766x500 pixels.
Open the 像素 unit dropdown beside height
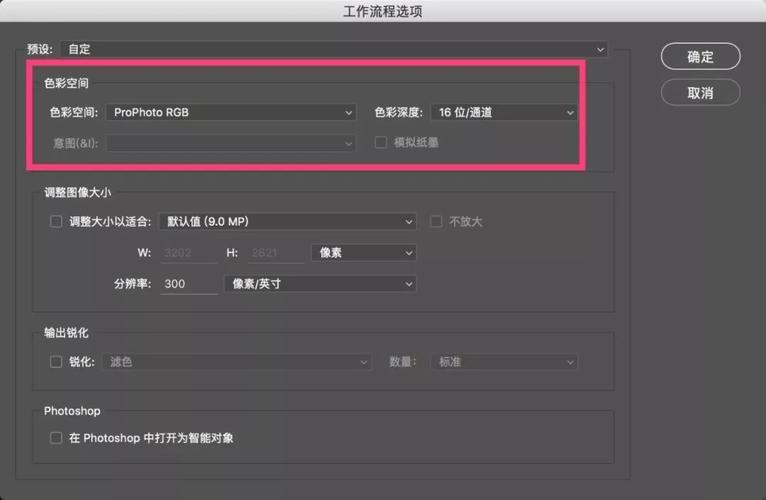364,254
